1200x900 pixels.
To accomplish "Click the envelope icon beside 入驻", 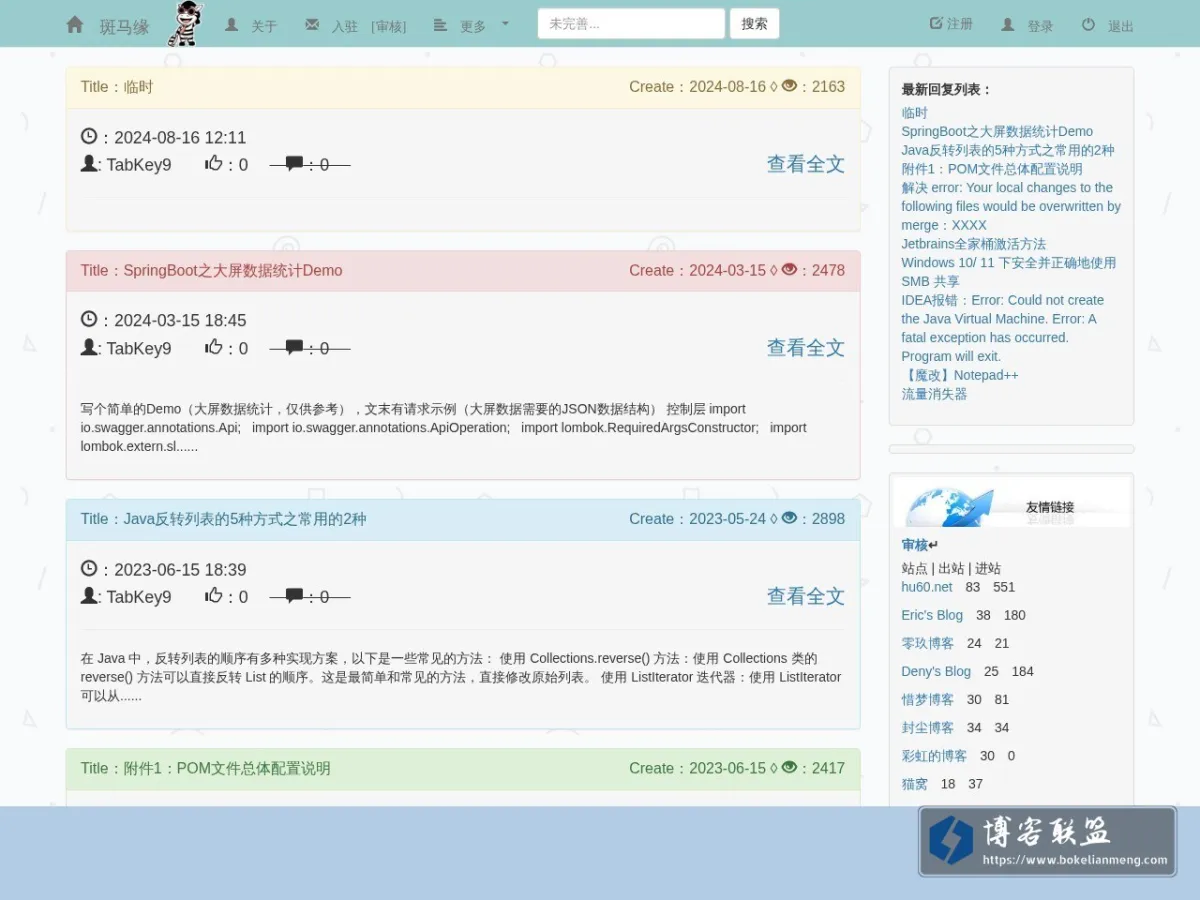I will [x=312, y=25].
